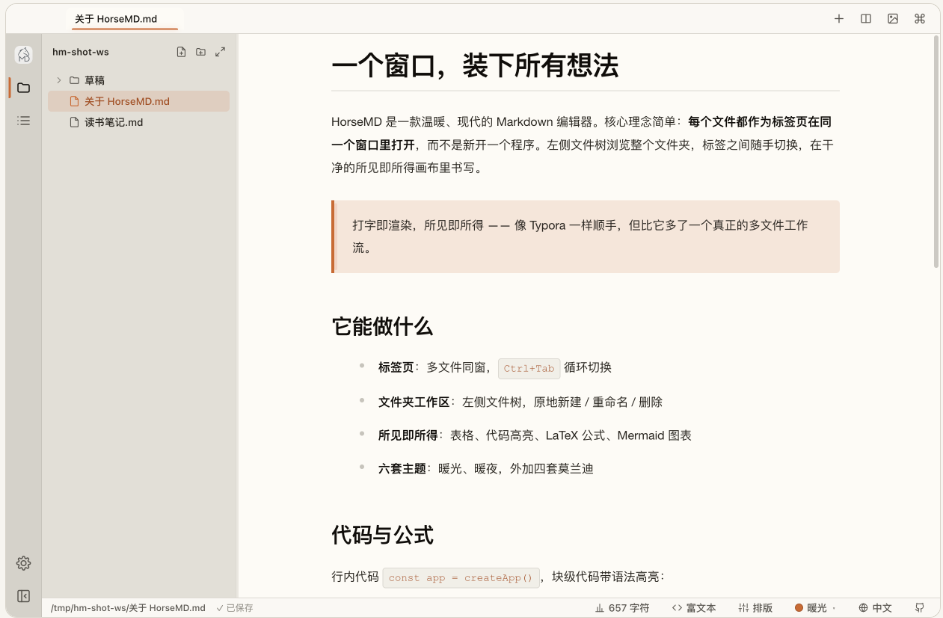Click the bold 所见即所得 list item text
The height and width of the screenshot is (618, 943).
pyautogui.click(x=408, y=435)
